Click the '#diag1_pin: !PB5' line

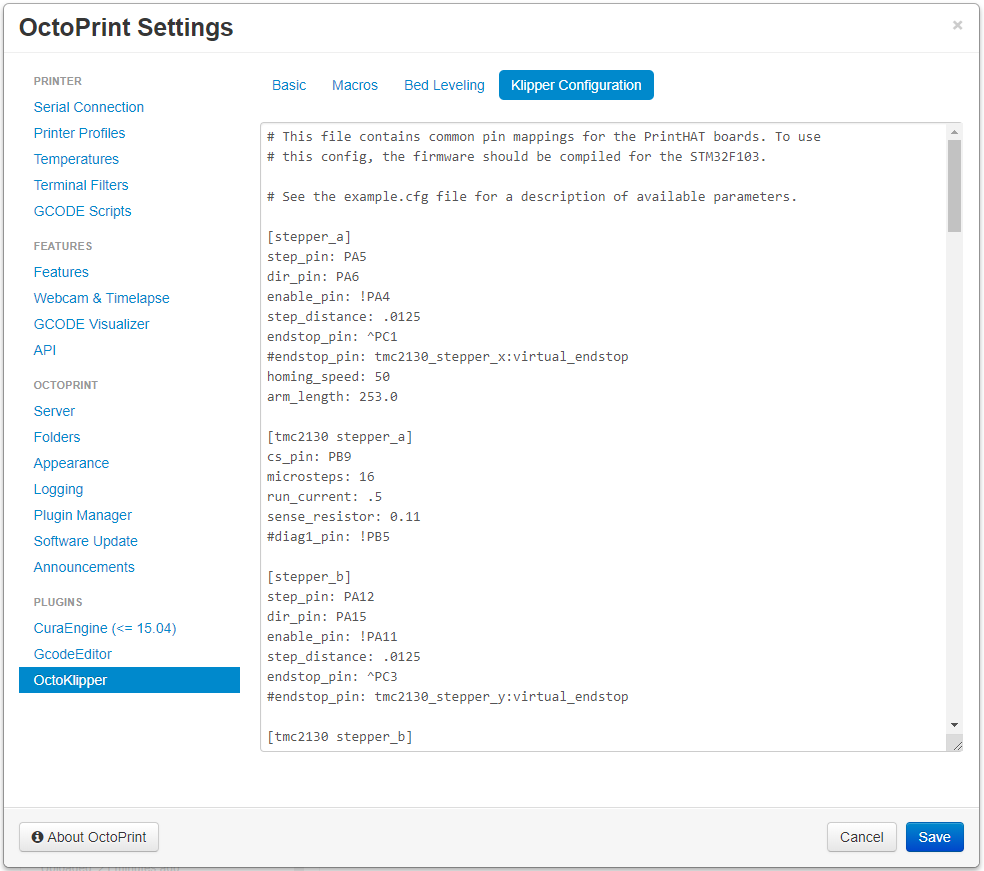coord(328,537)
